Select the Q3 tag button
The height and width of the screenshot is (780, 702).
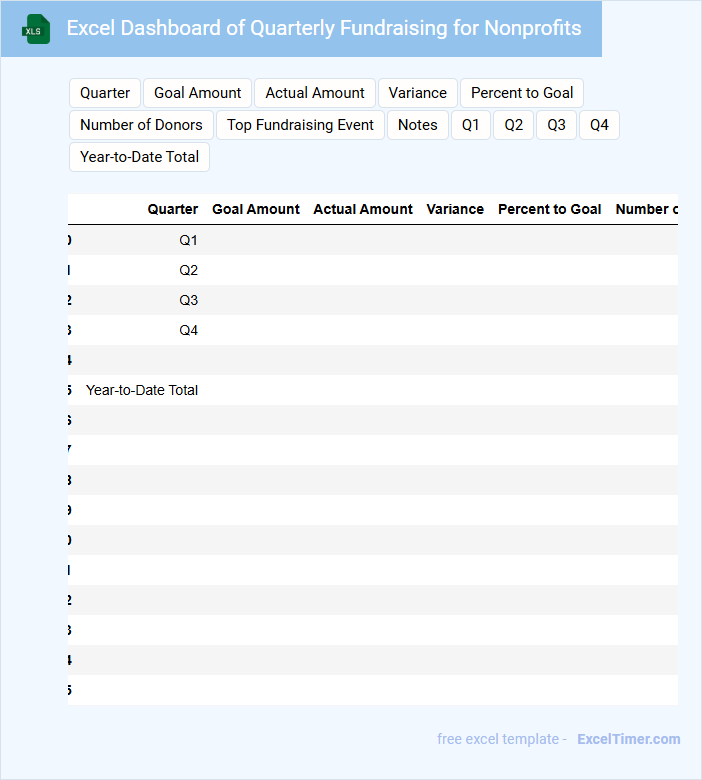[x=557, y=125]
